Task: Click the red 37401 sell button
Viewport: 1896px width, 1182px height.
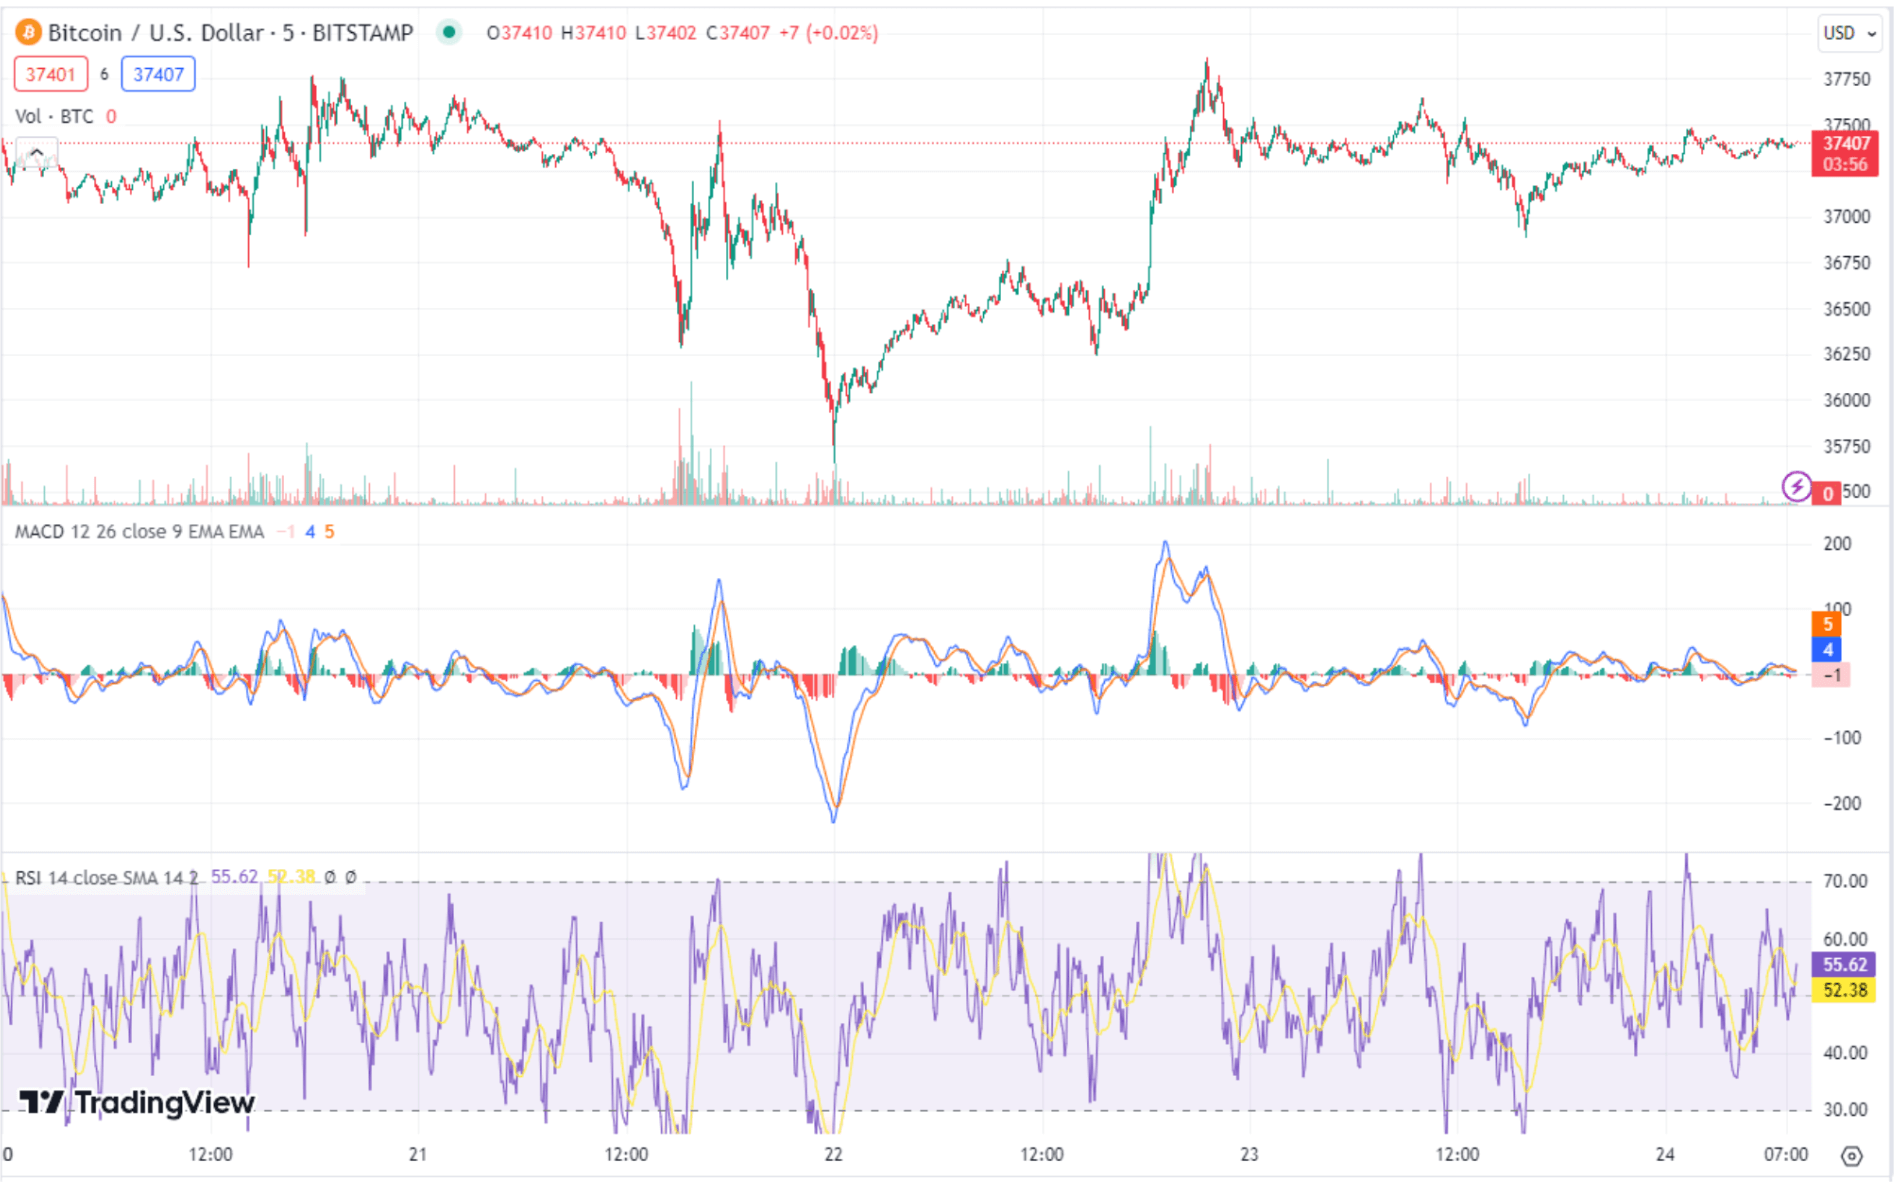Action: 50,73
